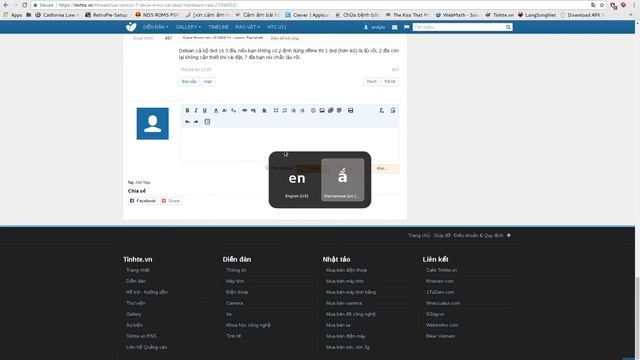This screenshot has width=640, height=360.
Task: Reload the page in Chrome
Action: tap(24, 5)
